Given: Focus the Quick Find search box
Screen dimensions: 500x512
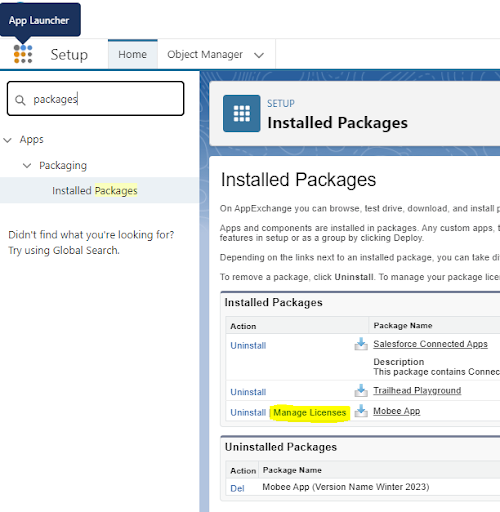Looking at the screenshot, I should (96, 99).
